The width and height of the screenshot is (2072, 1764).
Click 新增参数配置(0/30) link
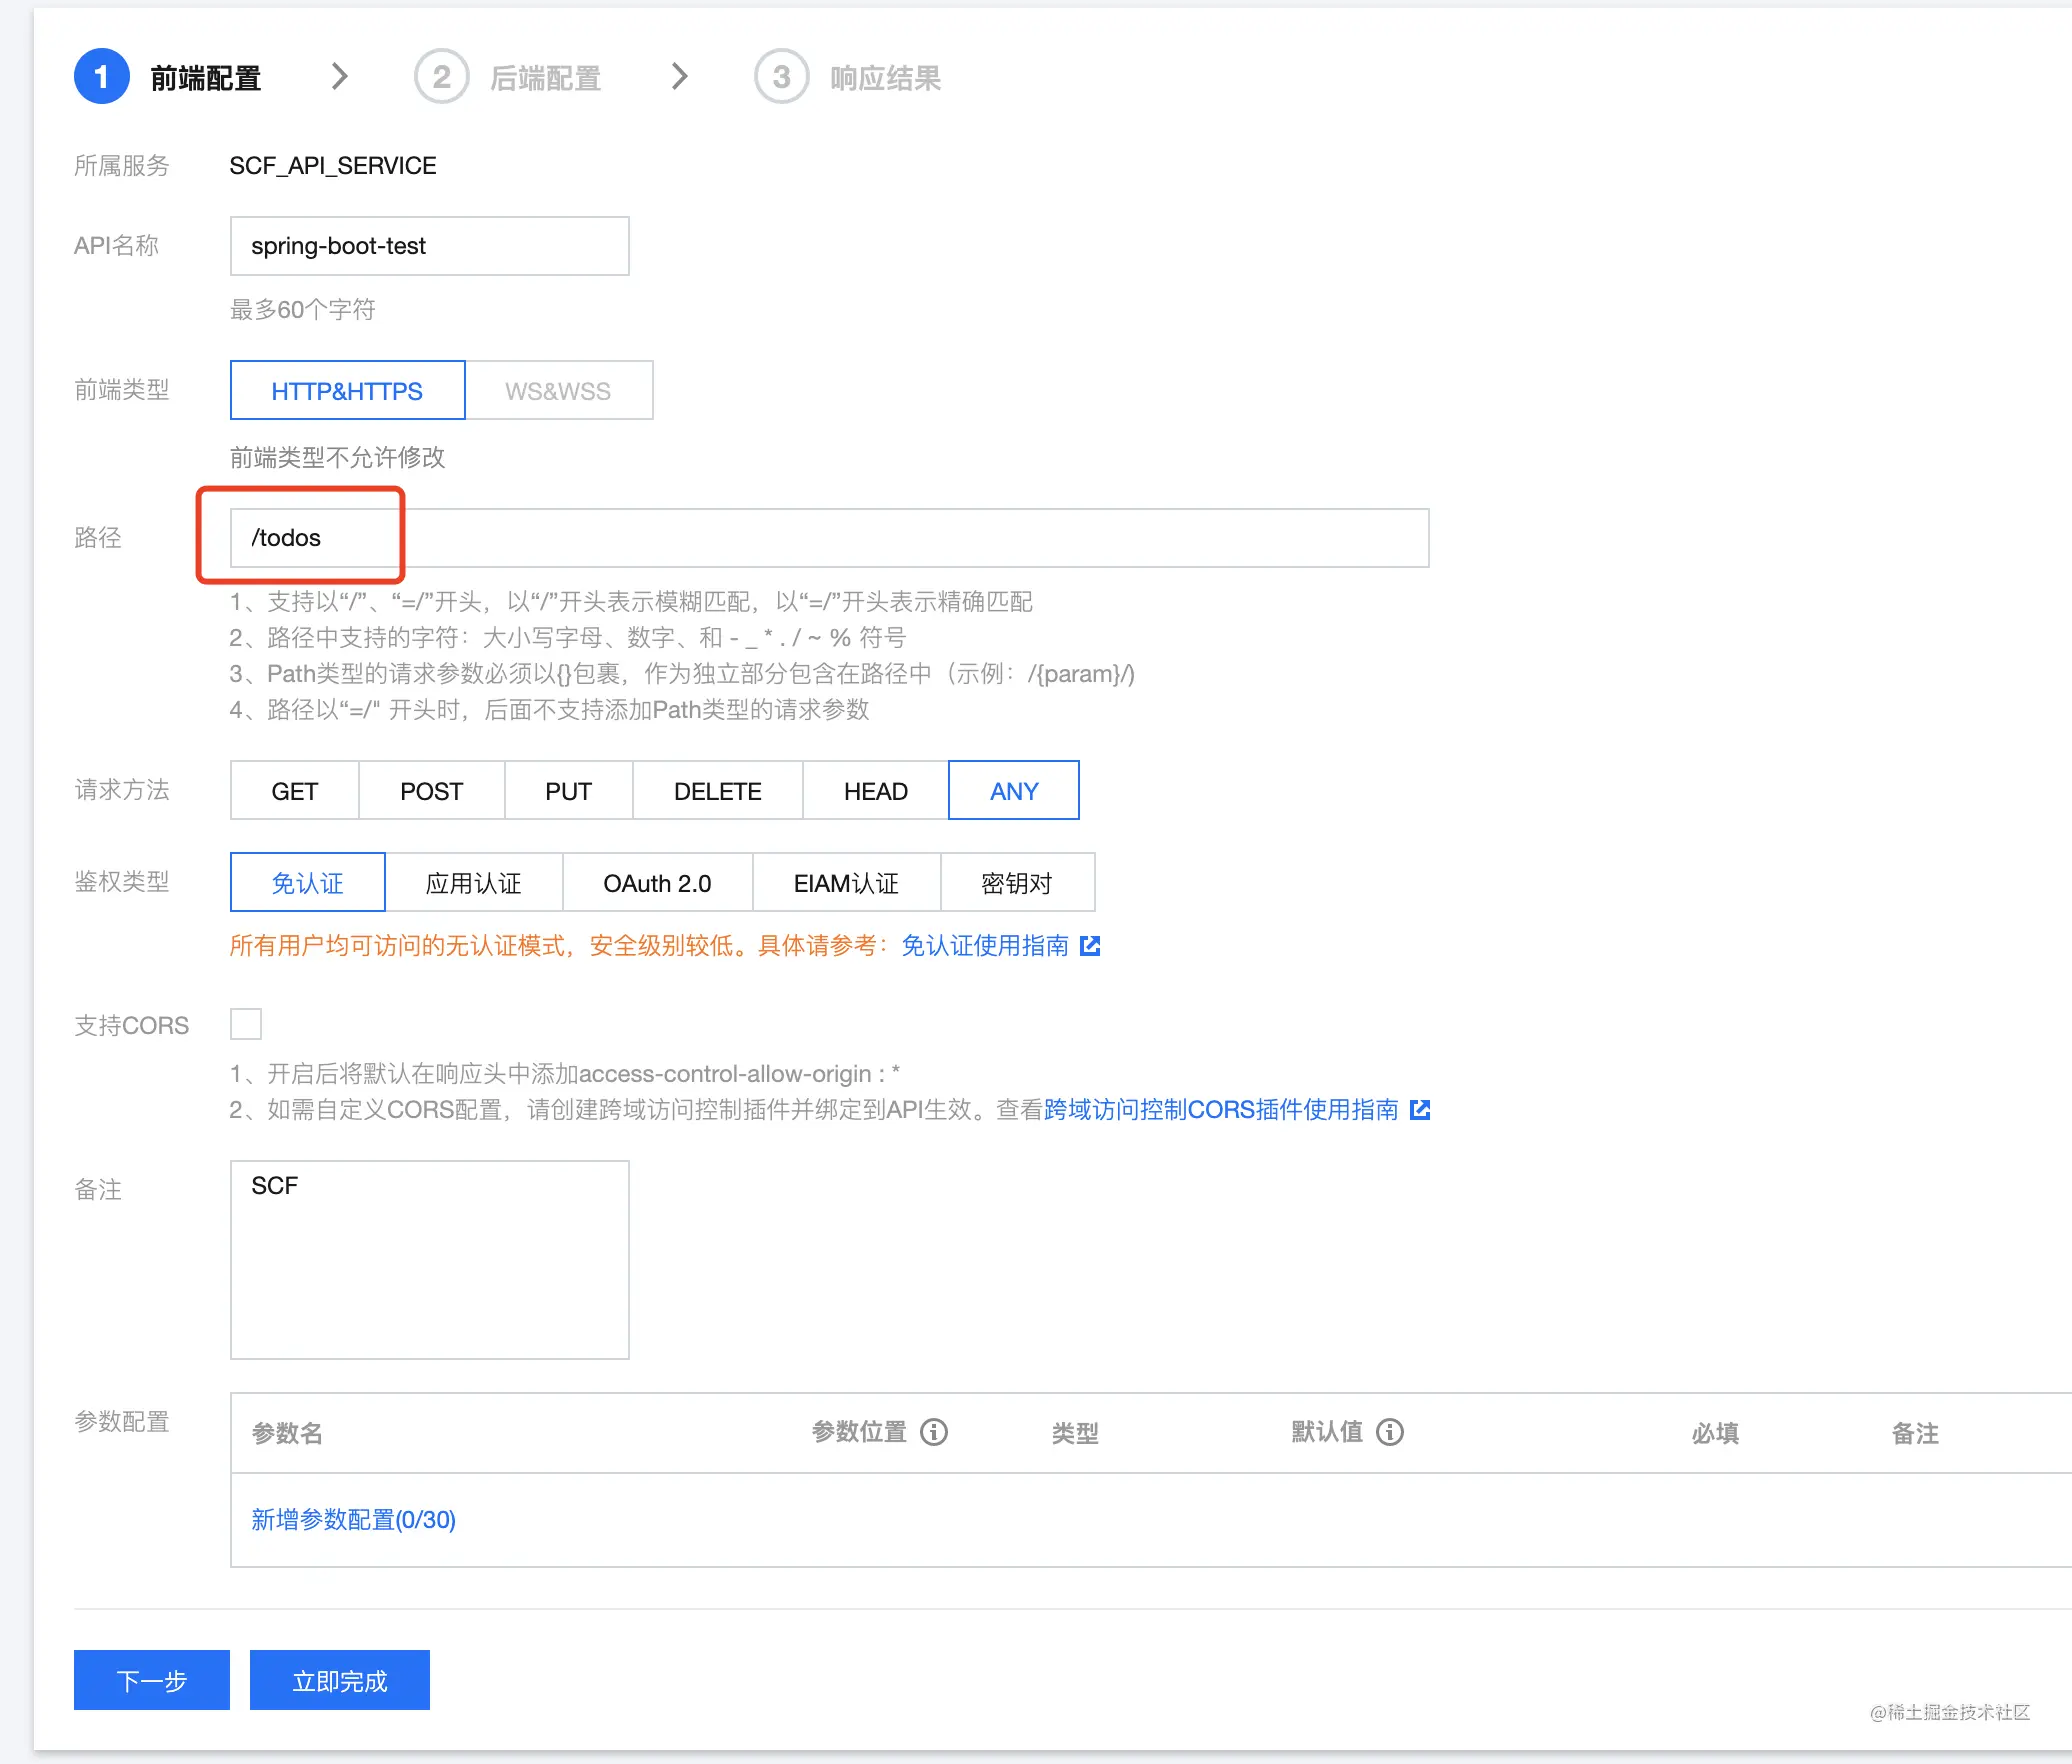tap(354, 1519)
